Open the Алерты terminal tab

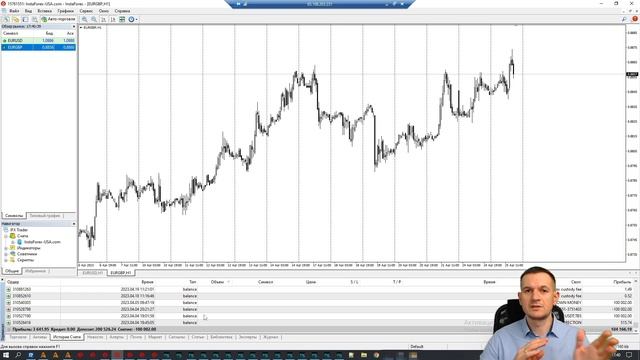(x=117, y=337)
